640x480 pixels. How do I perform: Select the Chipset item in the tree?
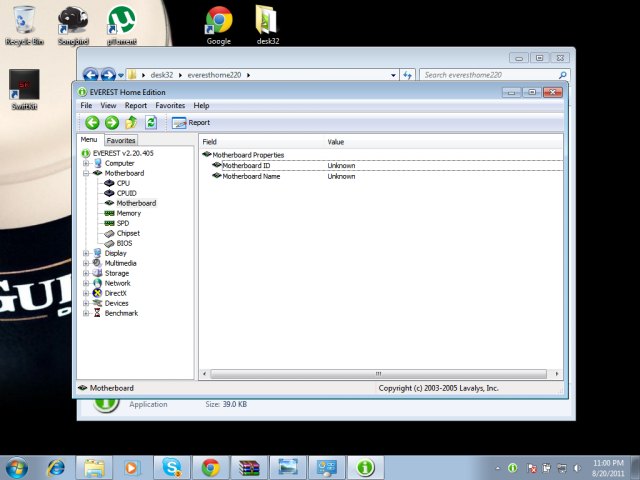click(128, 233)
